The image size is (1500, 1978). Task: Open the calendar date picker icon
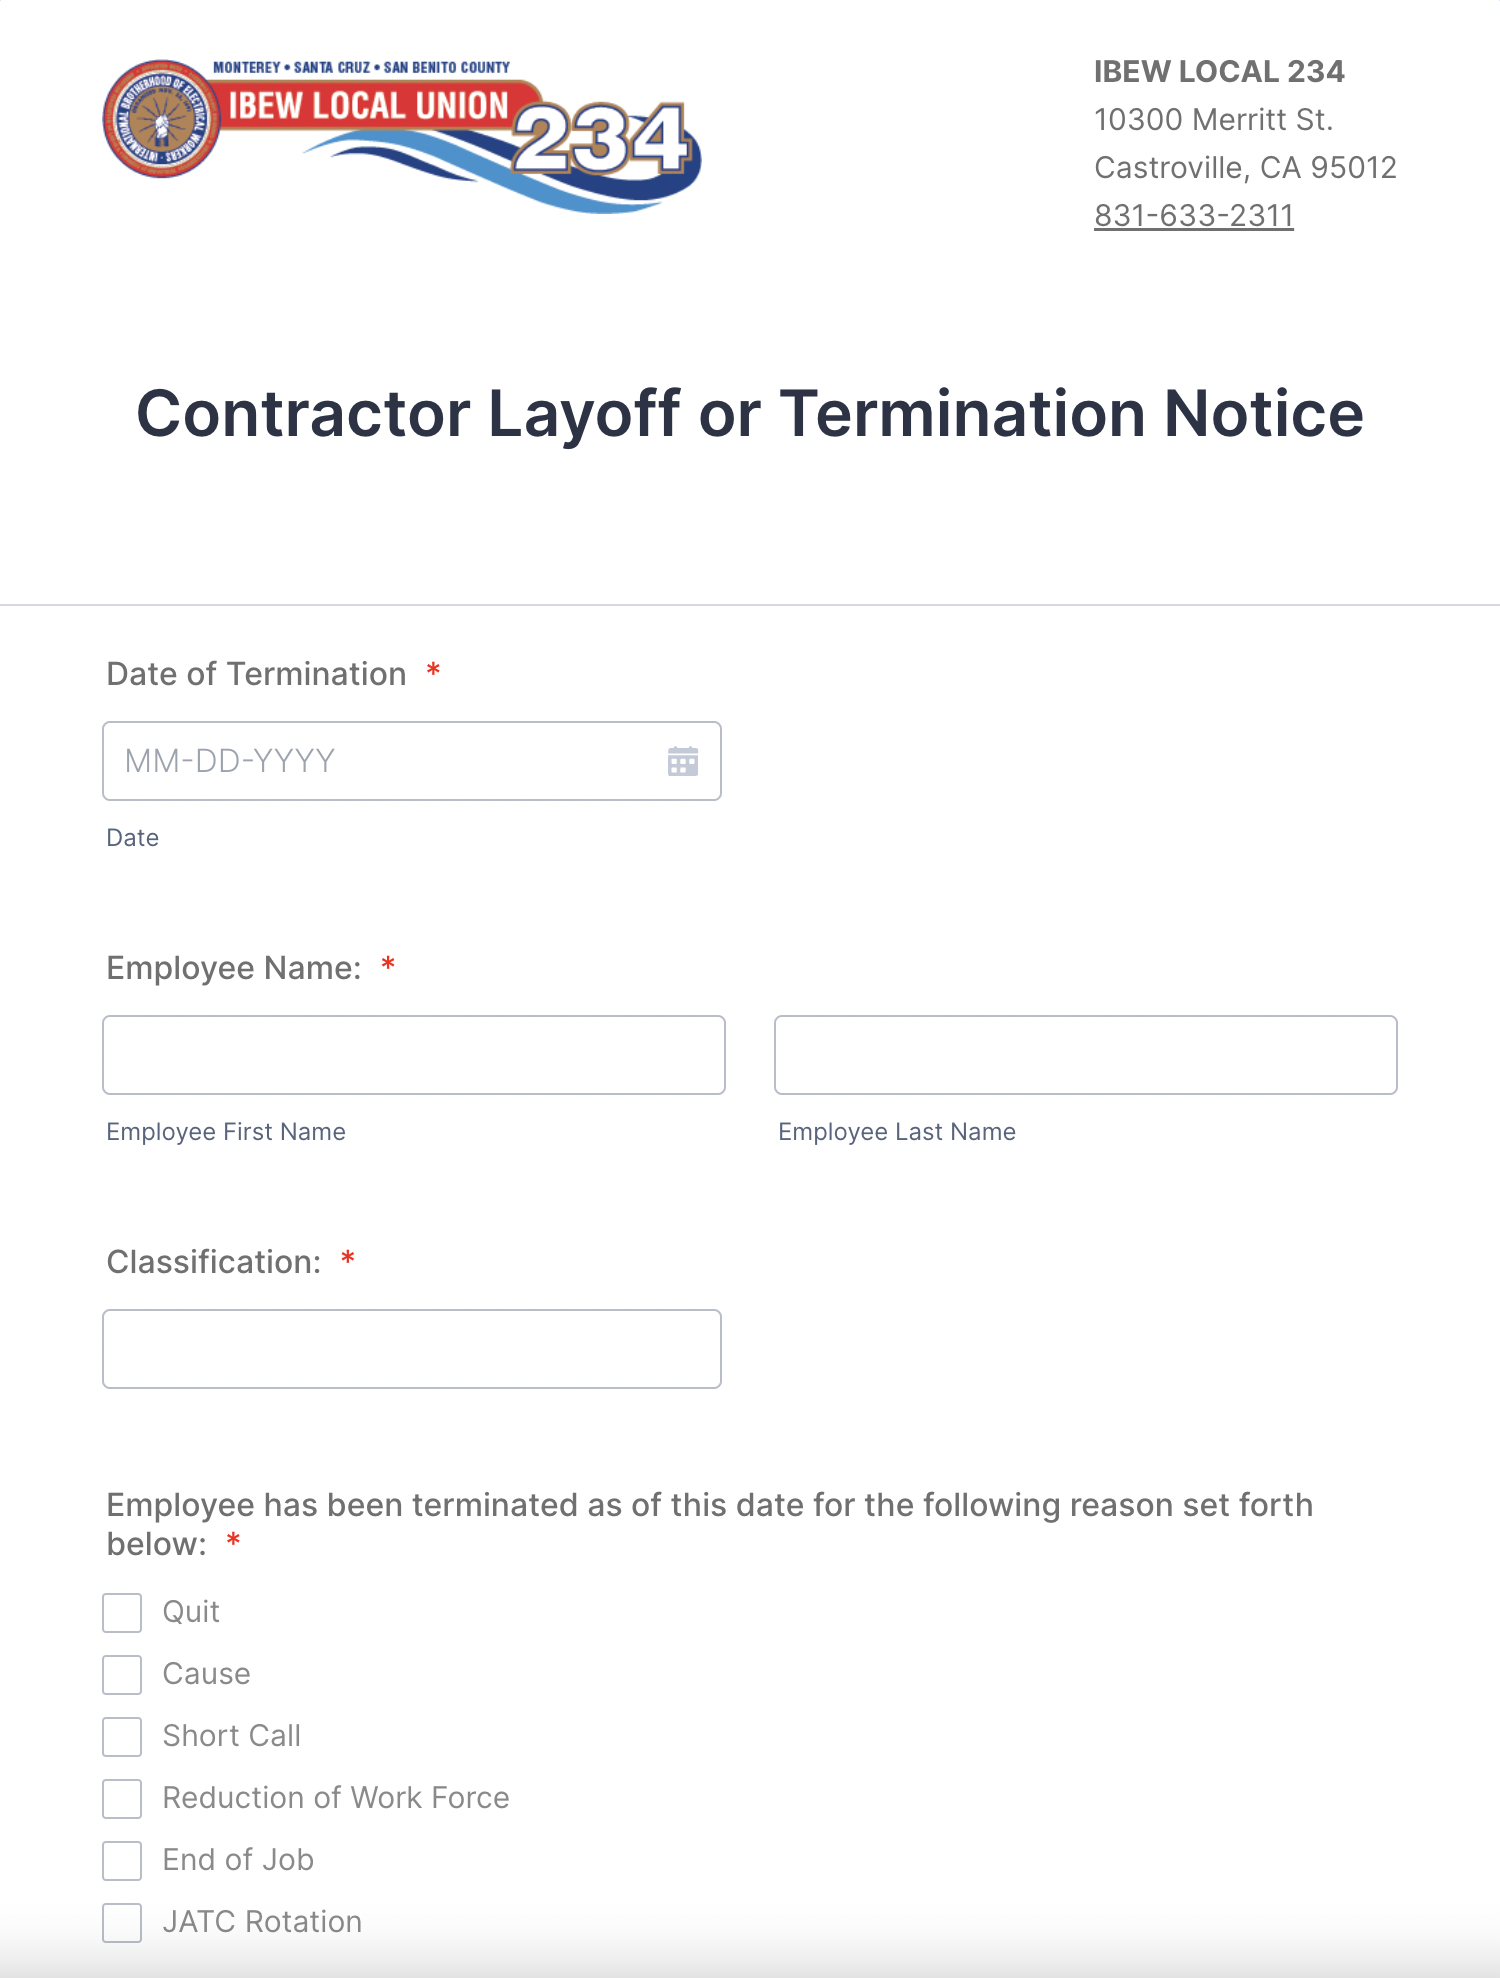[x=683, y=761]
